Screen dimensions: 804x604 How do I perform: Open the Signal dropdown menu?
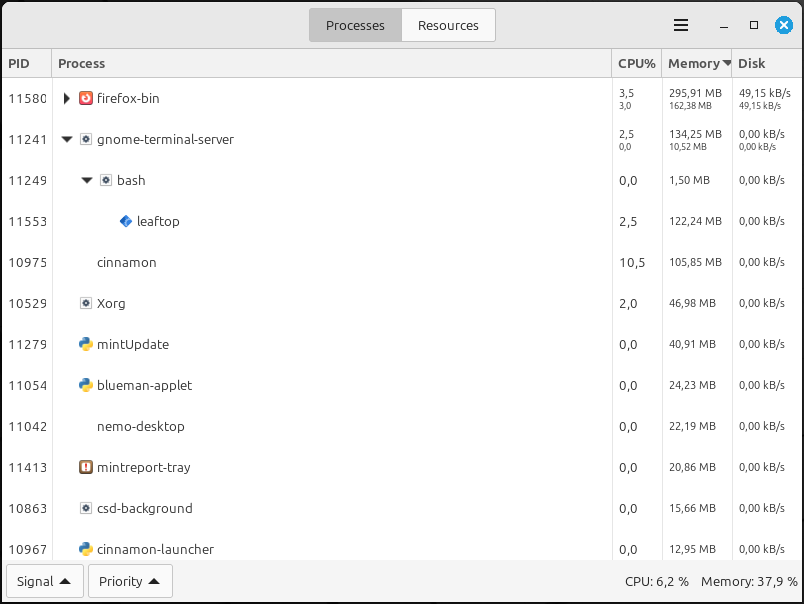point(45,581)
